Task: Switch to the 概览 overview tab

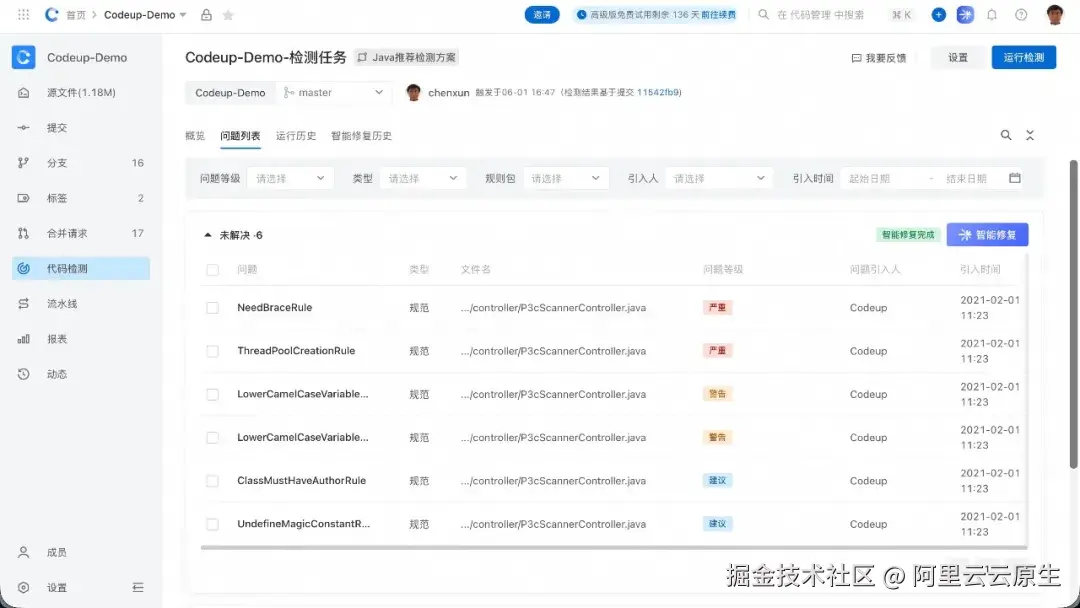Action: [195, 136]
